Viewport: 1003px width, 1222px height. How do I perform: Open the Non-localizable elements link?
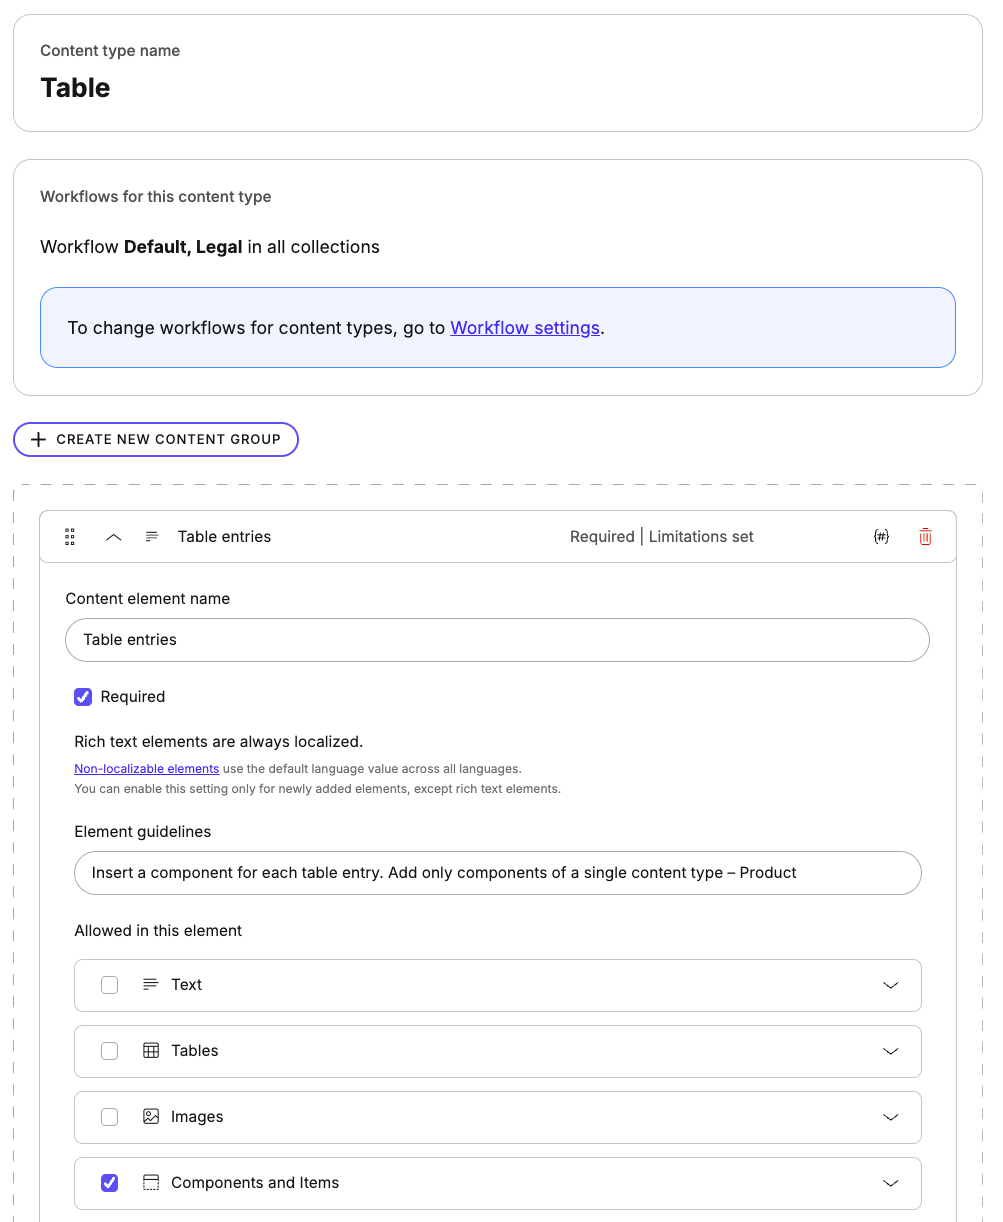(146, 768)
